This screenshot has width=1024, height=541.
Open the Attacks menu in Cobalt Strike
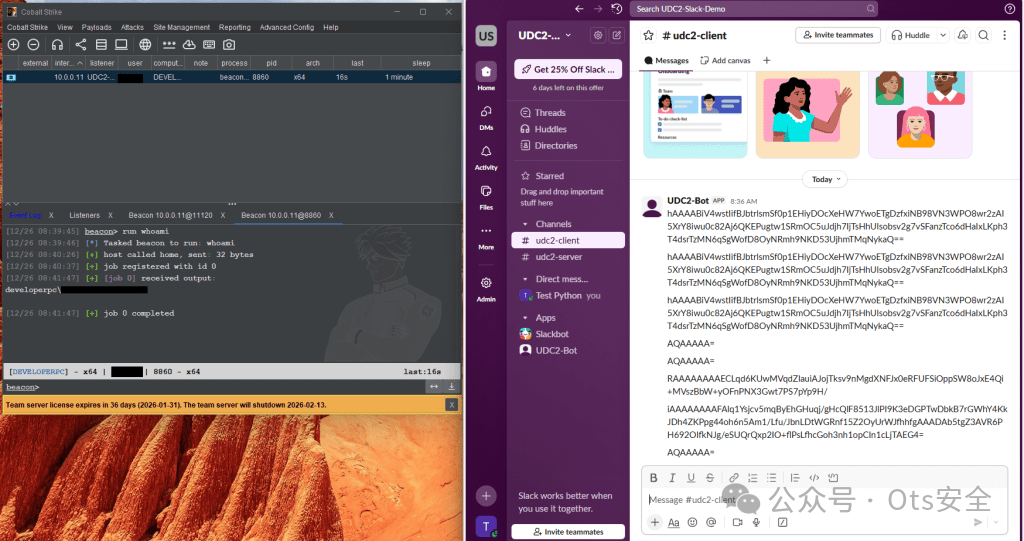click(132, 27)
